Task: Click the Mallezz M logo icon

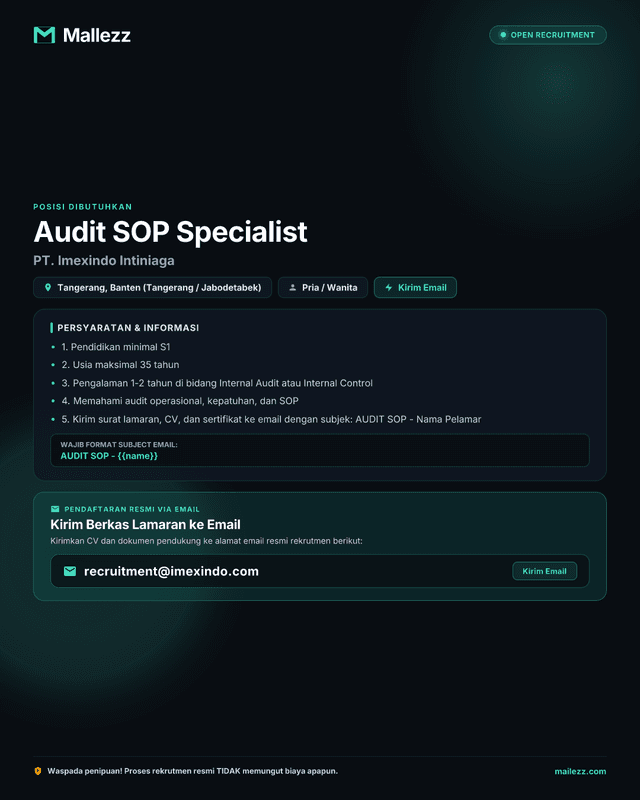Action: pos(44,35)
